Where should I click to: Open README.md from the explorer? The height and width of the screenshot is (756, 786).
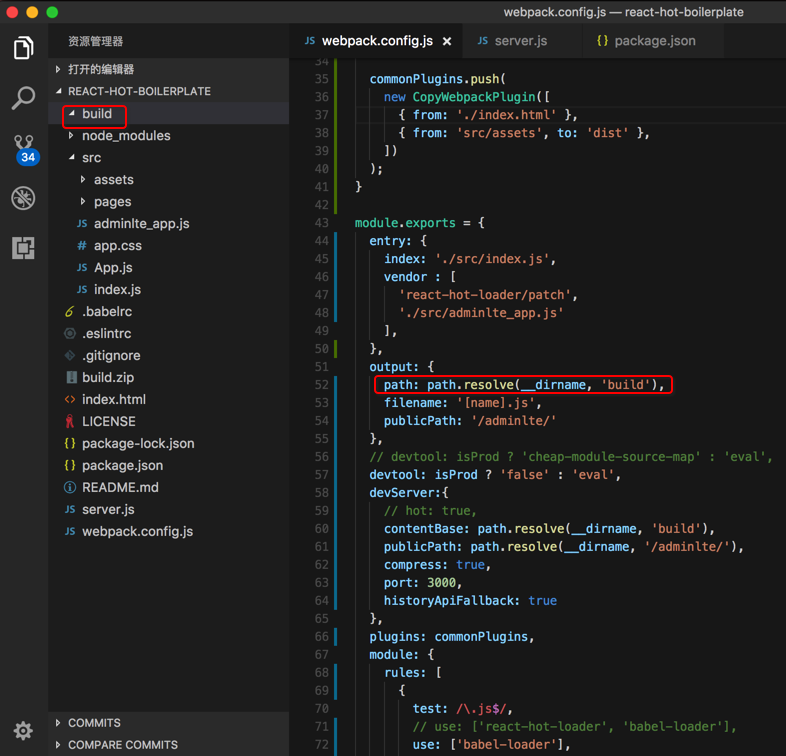tap(120, 487)
